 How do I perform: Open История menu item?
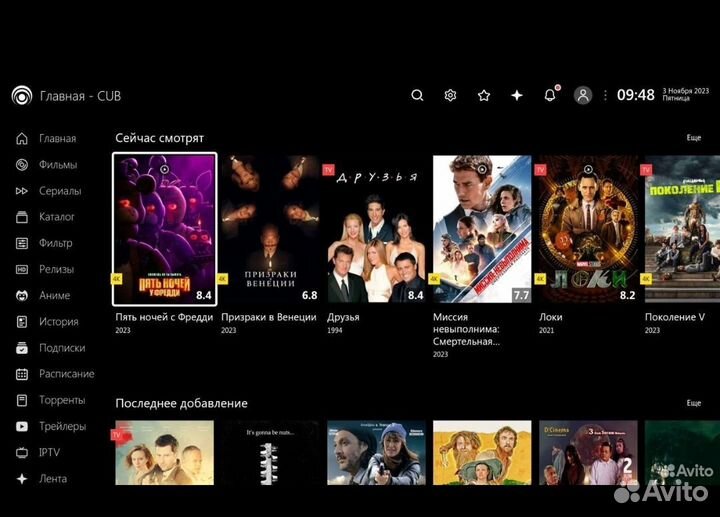[59, 322]
